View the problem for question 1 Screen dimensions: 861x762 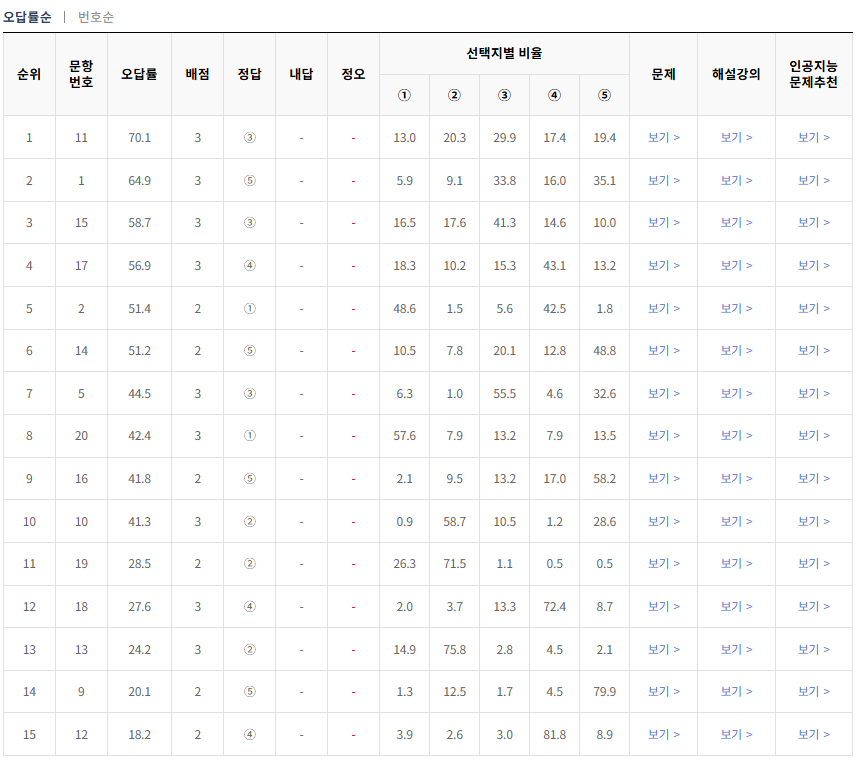663,180
